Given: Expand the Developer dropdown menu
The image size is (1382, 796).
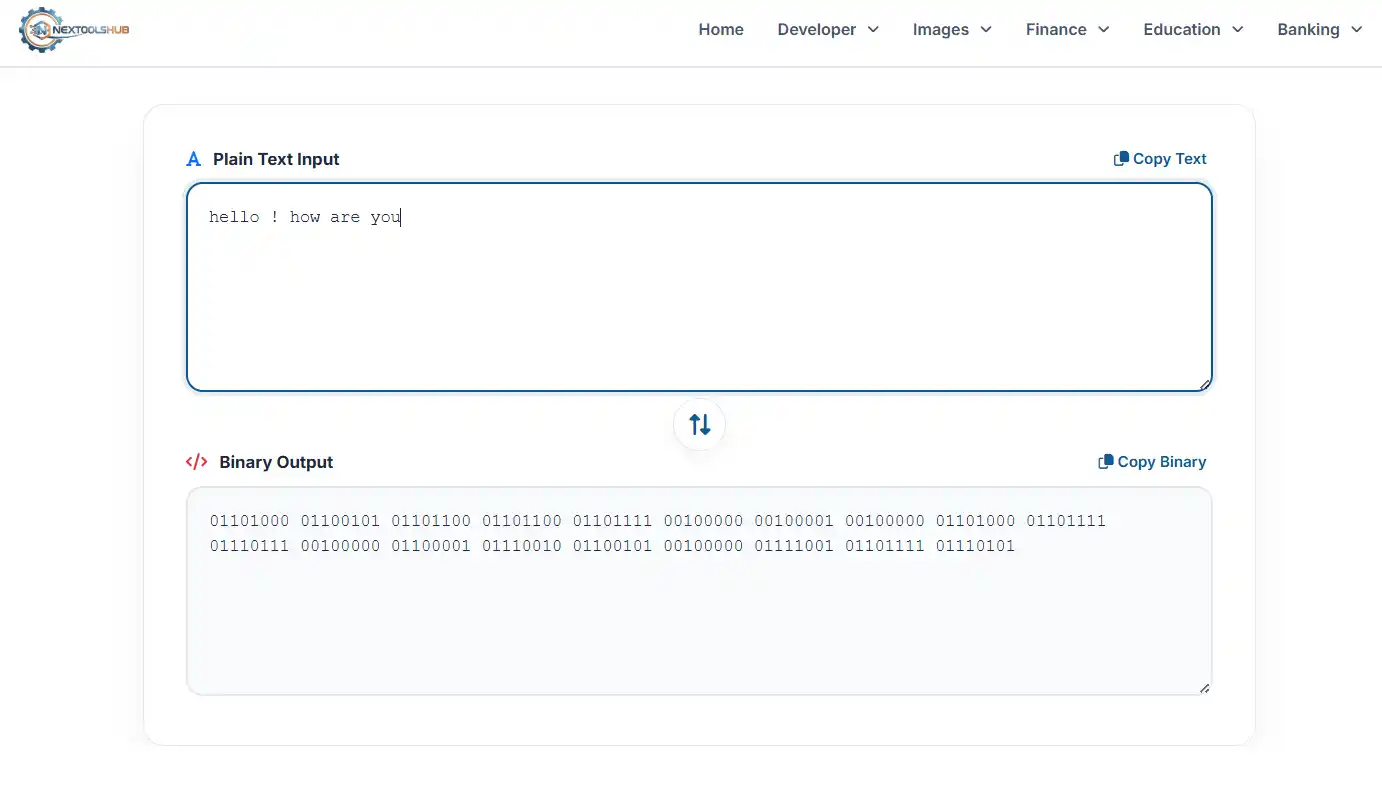Looking at the screenshot, I should click(828, 30).
